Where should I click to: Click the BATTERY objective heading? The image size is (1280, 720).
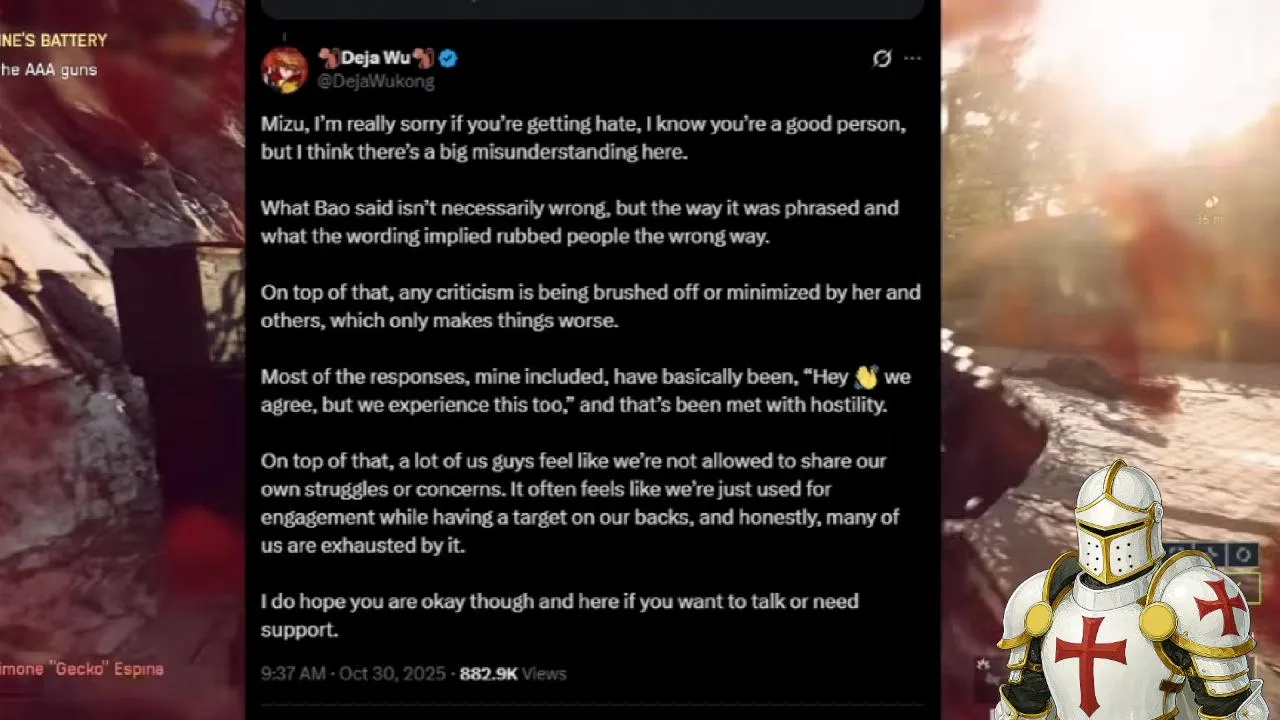click(x=55, y=40)
